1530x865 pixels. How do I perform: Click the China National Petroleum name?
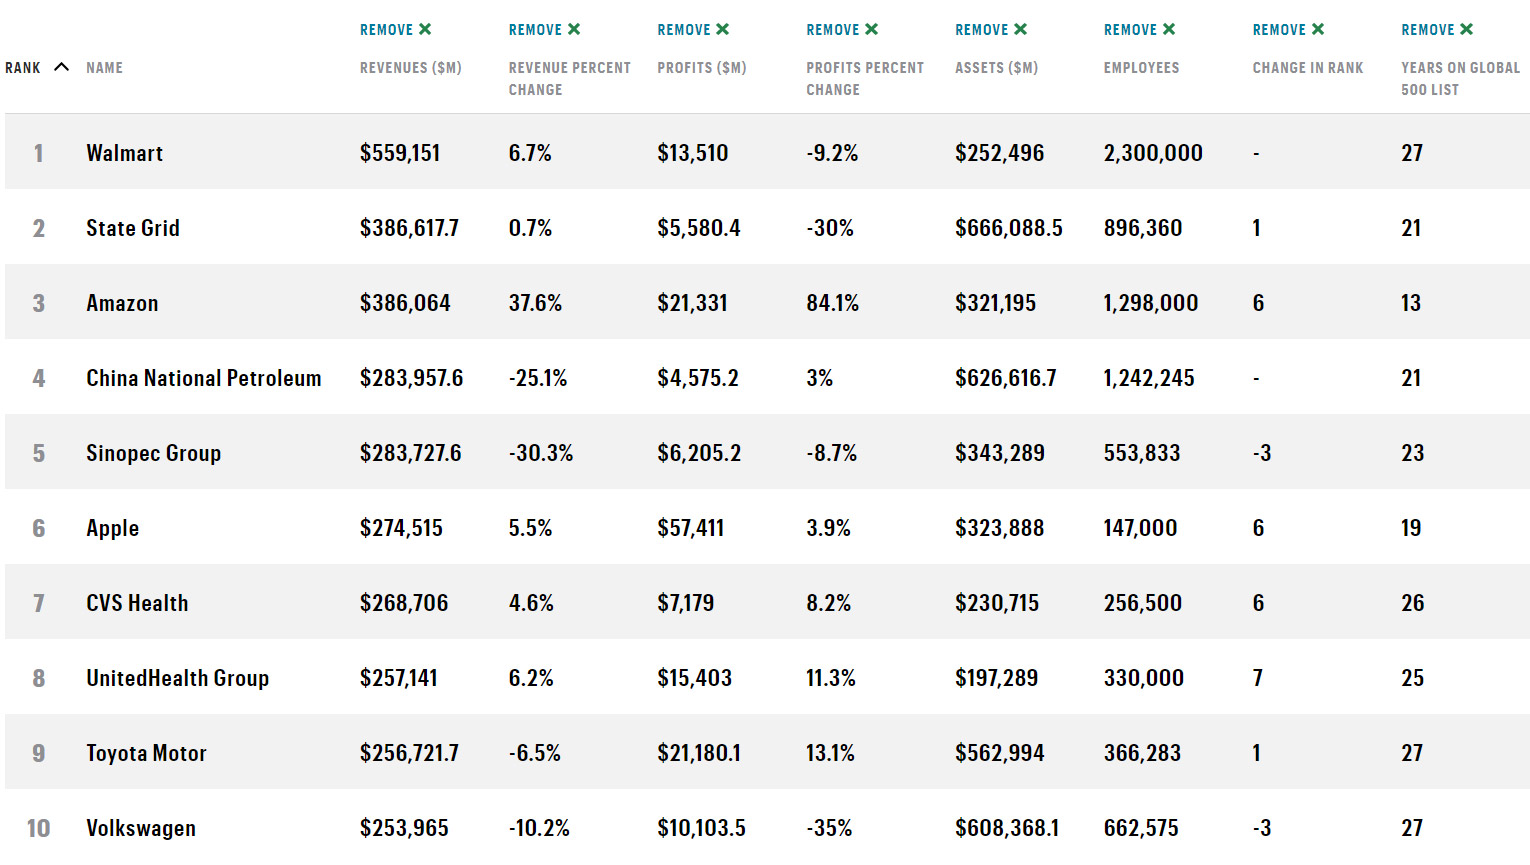click(x=203, y=378)
